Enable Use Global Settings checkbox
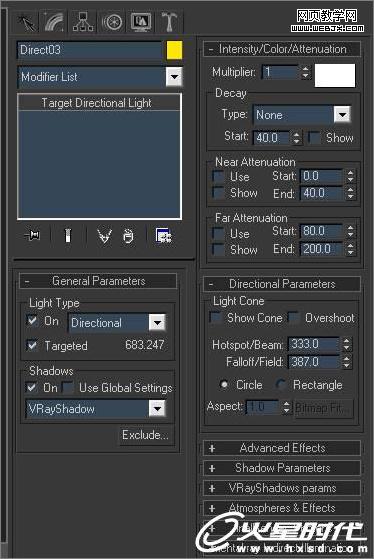Image resolution: width=374 pixels, height=559 pixels. pyautogui.click(x=67, y=387)
